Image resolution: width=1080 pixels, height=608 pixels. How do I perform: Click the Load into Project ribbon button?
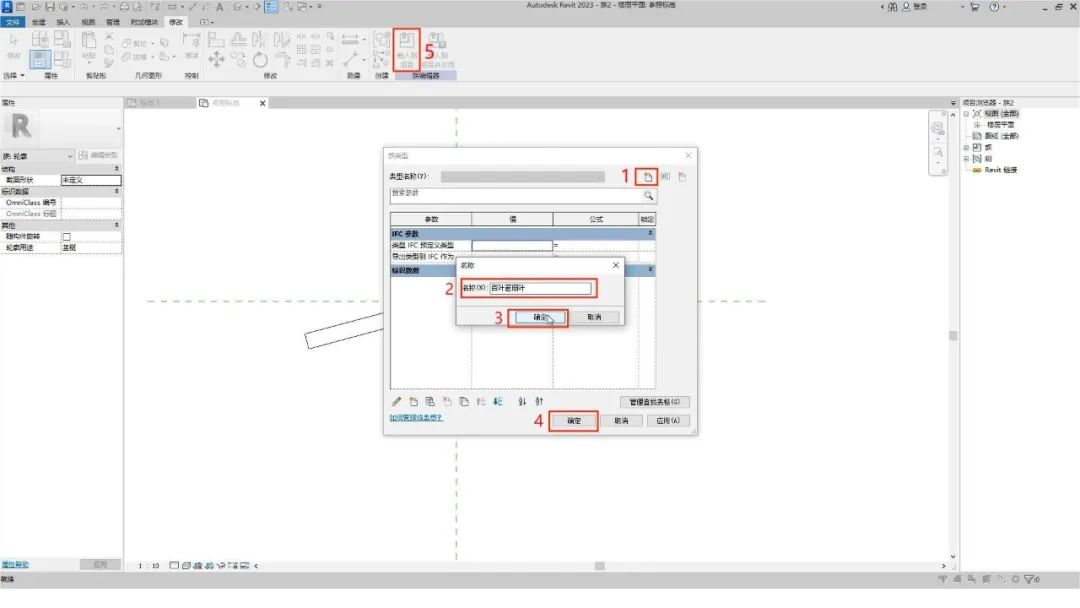(x=406, y=49)
